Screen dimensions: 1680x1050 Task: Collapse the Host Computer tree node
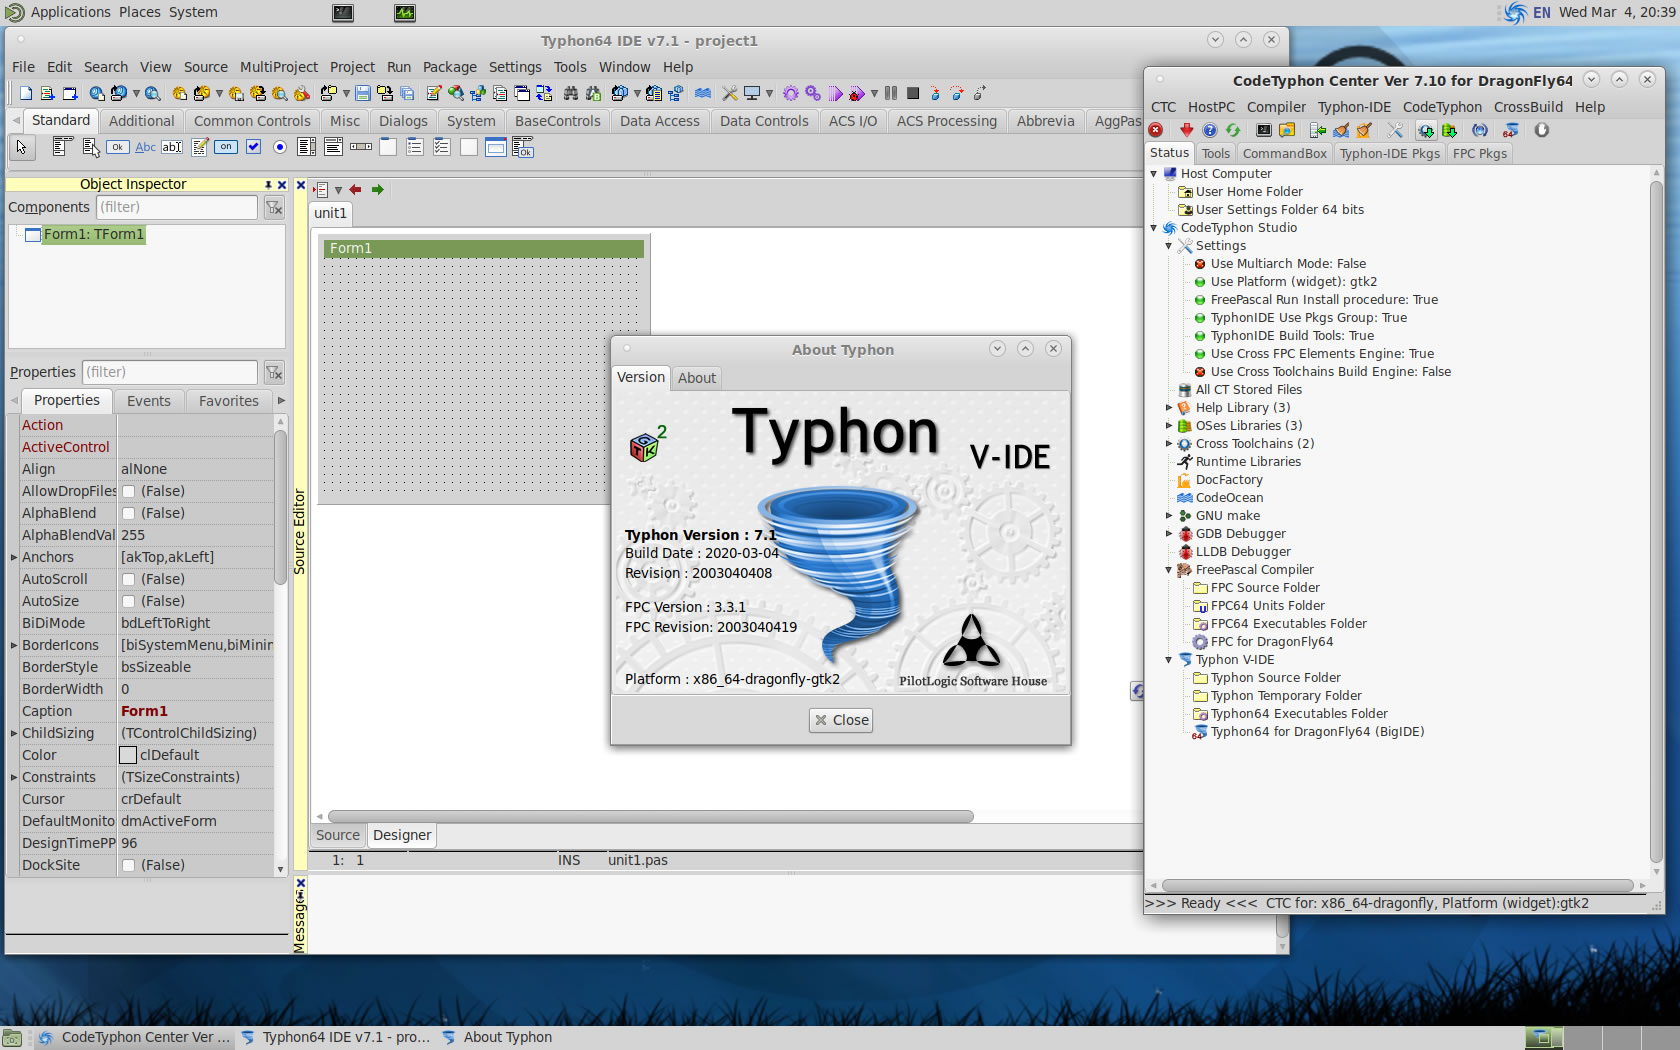click(1154, 174)
